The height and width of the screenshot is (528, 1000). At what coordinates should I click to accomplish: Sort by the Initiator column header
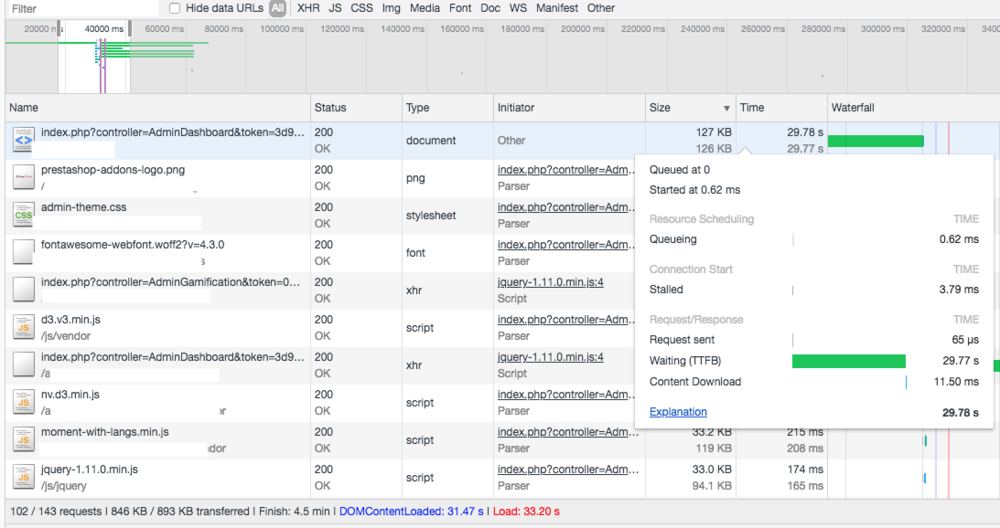pyautogui.click(x=569, y=108)
